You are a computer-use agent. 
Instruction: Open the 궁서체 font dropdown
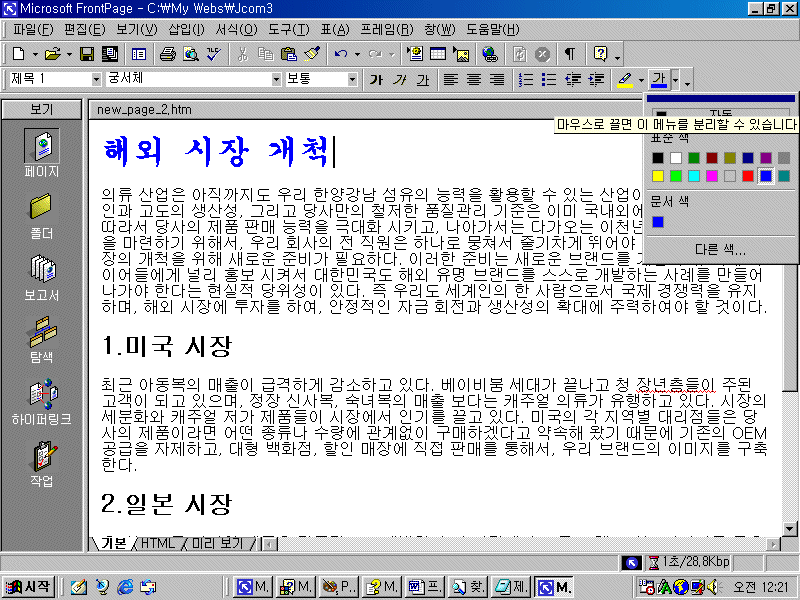276,80
